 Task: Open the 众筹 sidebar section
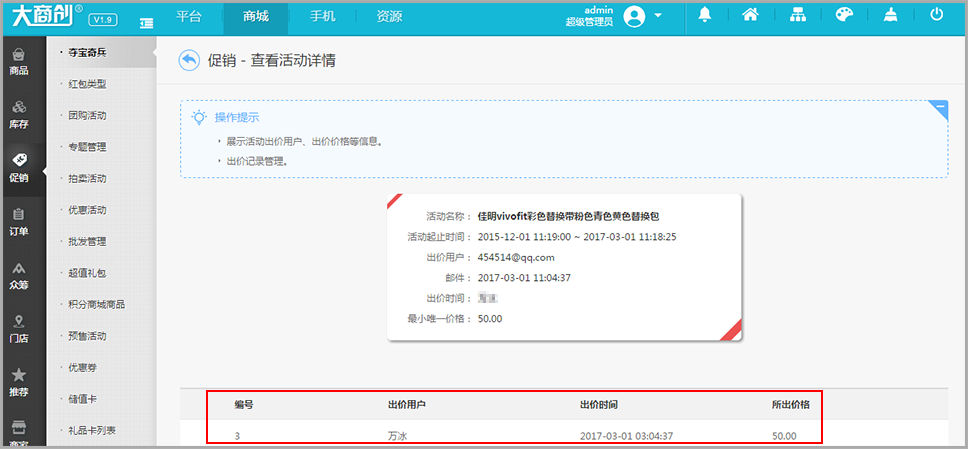19,277
